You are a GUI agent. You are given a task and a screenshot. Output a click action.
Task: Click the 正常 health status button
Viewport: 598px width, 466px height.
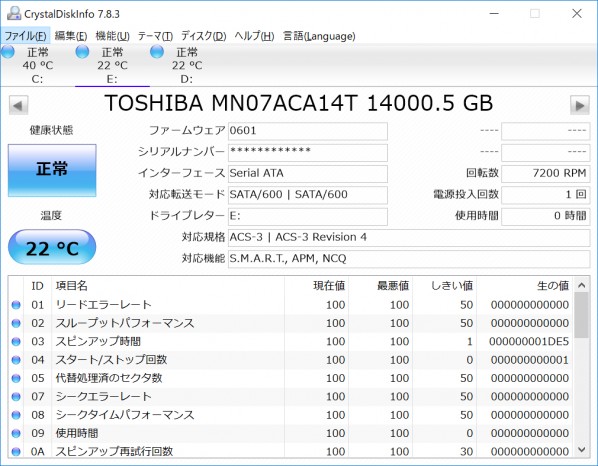(x=52, y=170)
